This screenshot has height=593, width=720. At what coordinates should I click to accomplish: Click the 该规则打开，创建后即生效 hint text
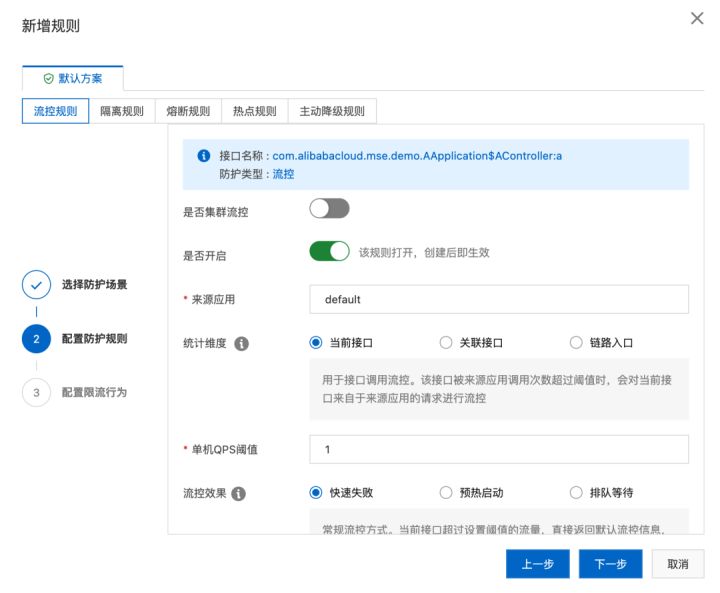pos(424,253)
